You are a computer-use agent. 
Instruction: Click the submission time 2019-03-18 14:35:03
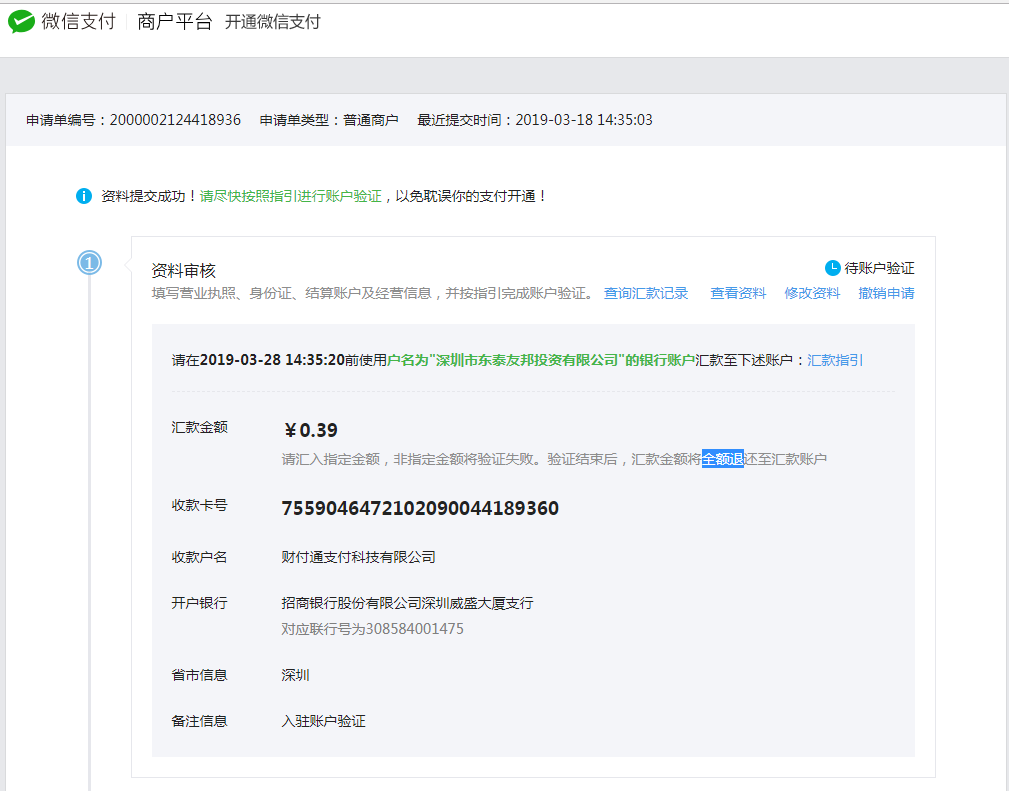pyautogui.click(x=584, y=120)
